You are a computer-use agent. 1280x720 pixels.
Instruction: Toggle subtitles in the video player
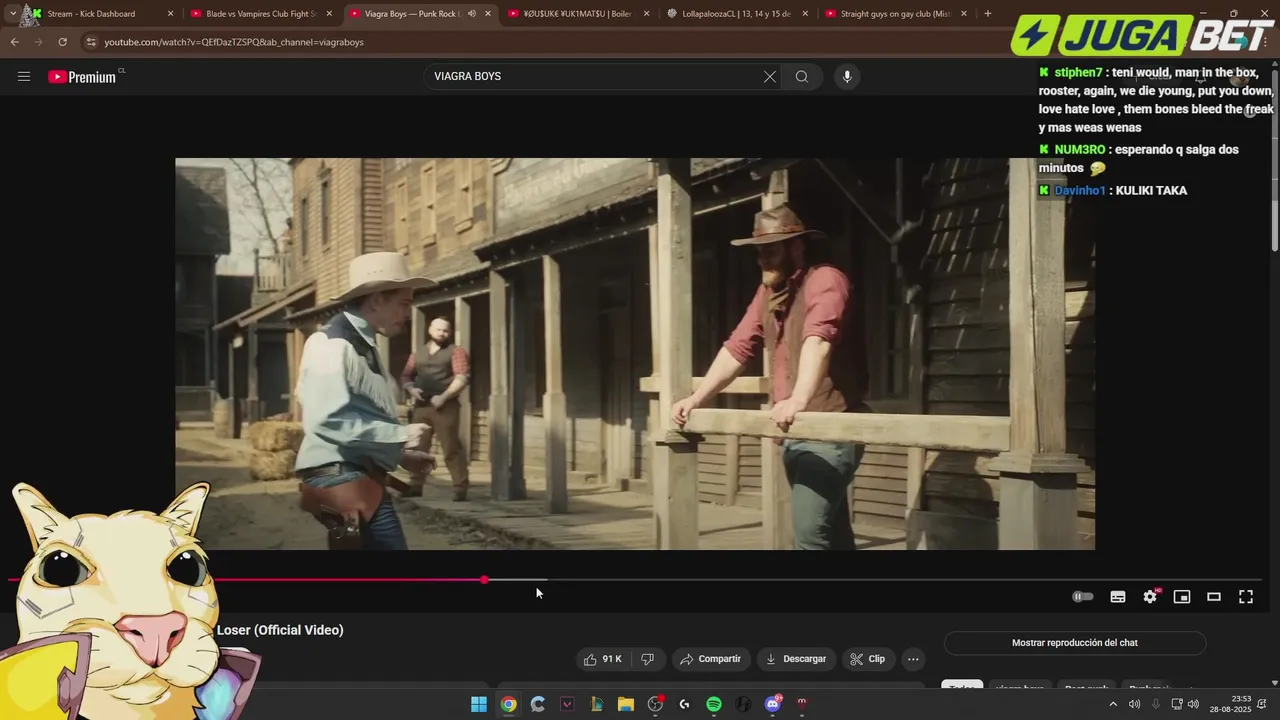[1118, 596]
